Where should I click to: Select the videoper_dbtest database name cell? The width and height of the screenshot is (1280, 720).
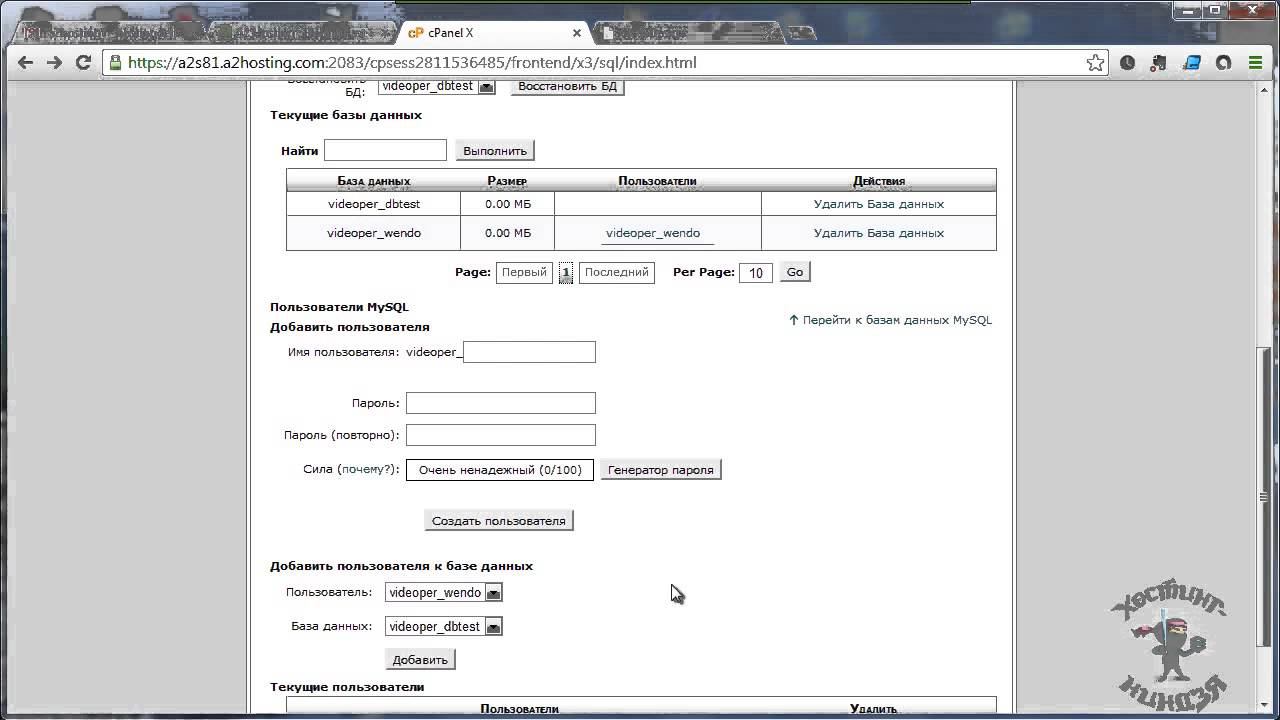374,204
